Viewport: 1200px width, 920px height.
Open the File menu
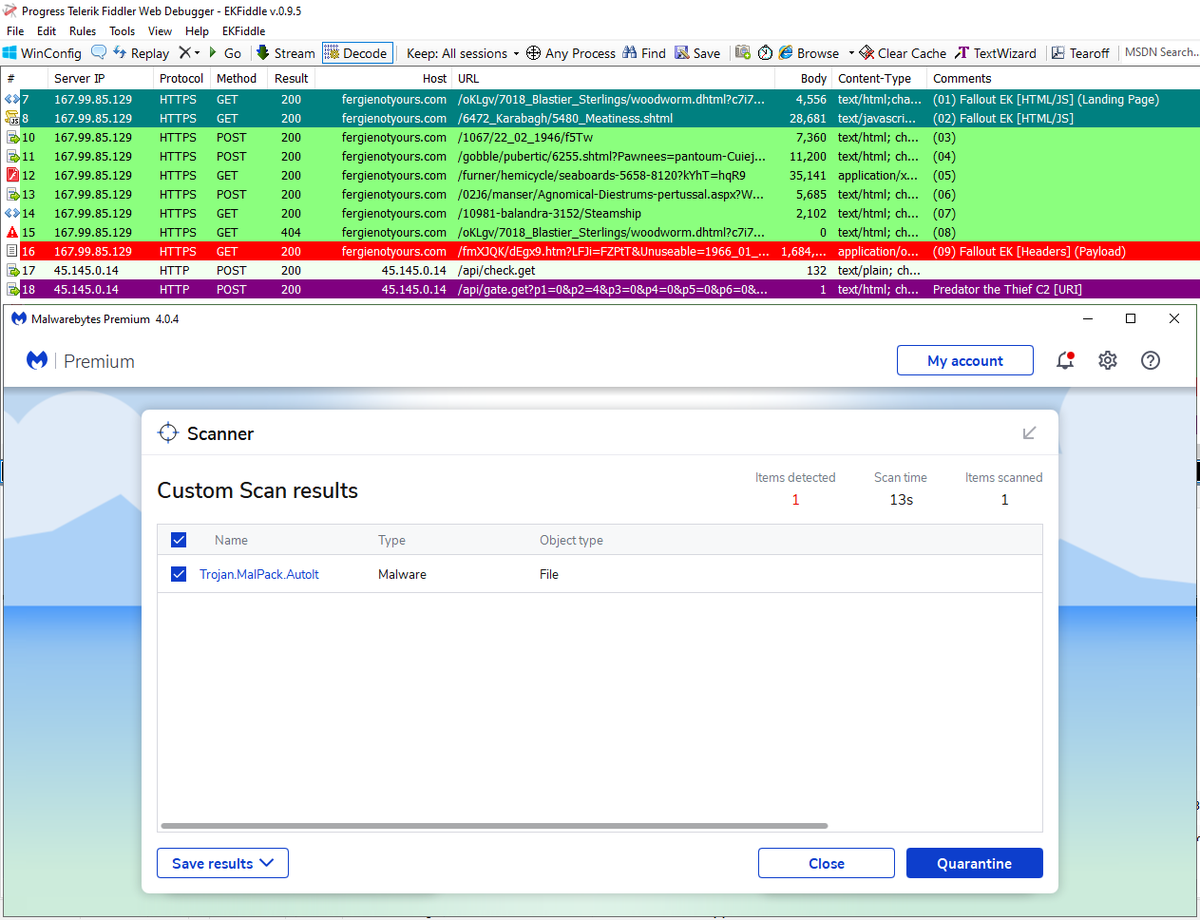pyautogui.click(x=15, y=31)
